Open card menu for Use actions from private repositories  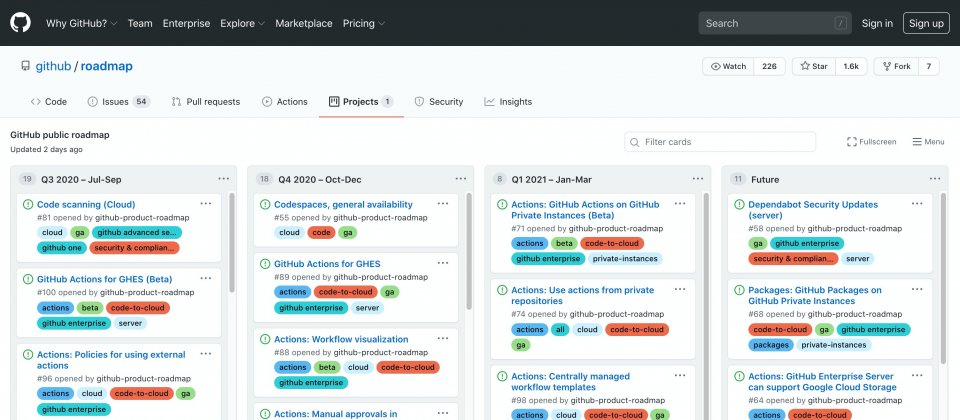pos(680,289)
